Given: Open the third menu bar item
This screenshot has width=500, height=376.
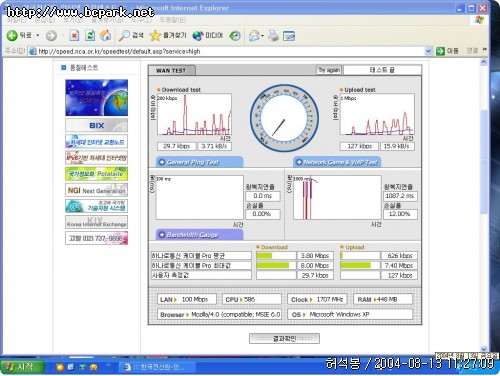Looking at the screenshot, I should [x=73, y=20].
